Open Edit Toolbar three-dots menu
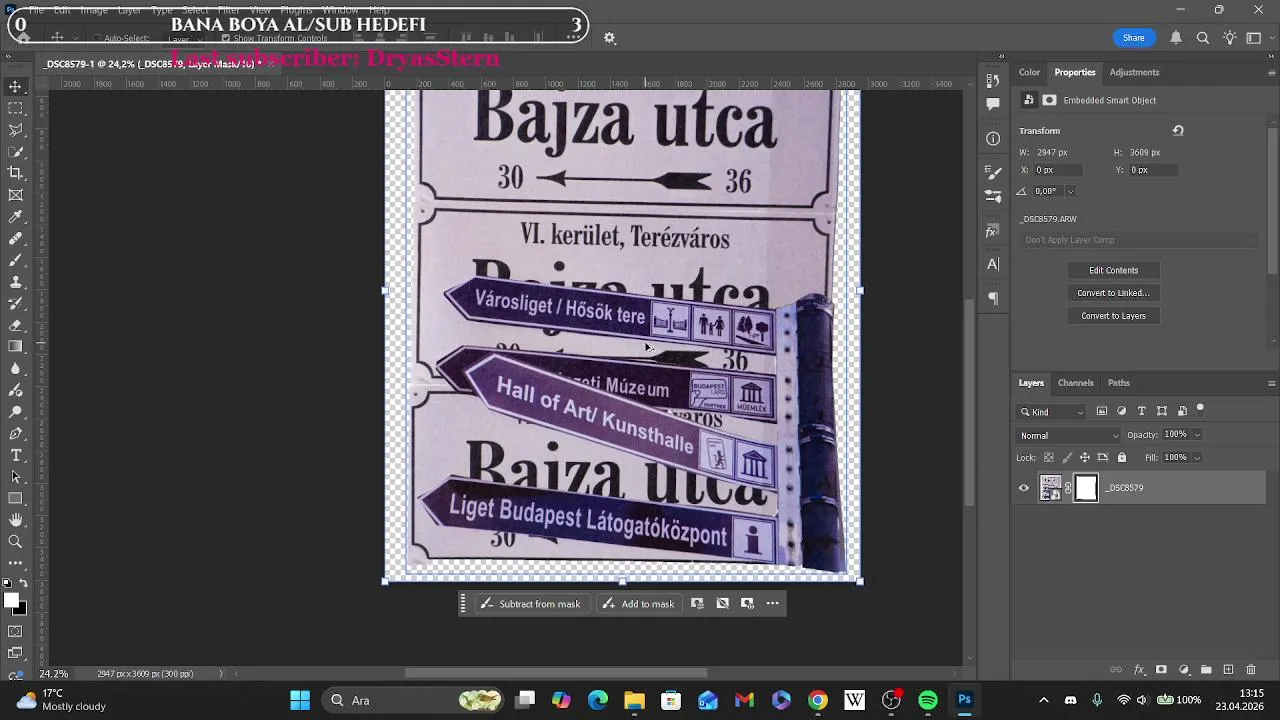 pos(16,563)
